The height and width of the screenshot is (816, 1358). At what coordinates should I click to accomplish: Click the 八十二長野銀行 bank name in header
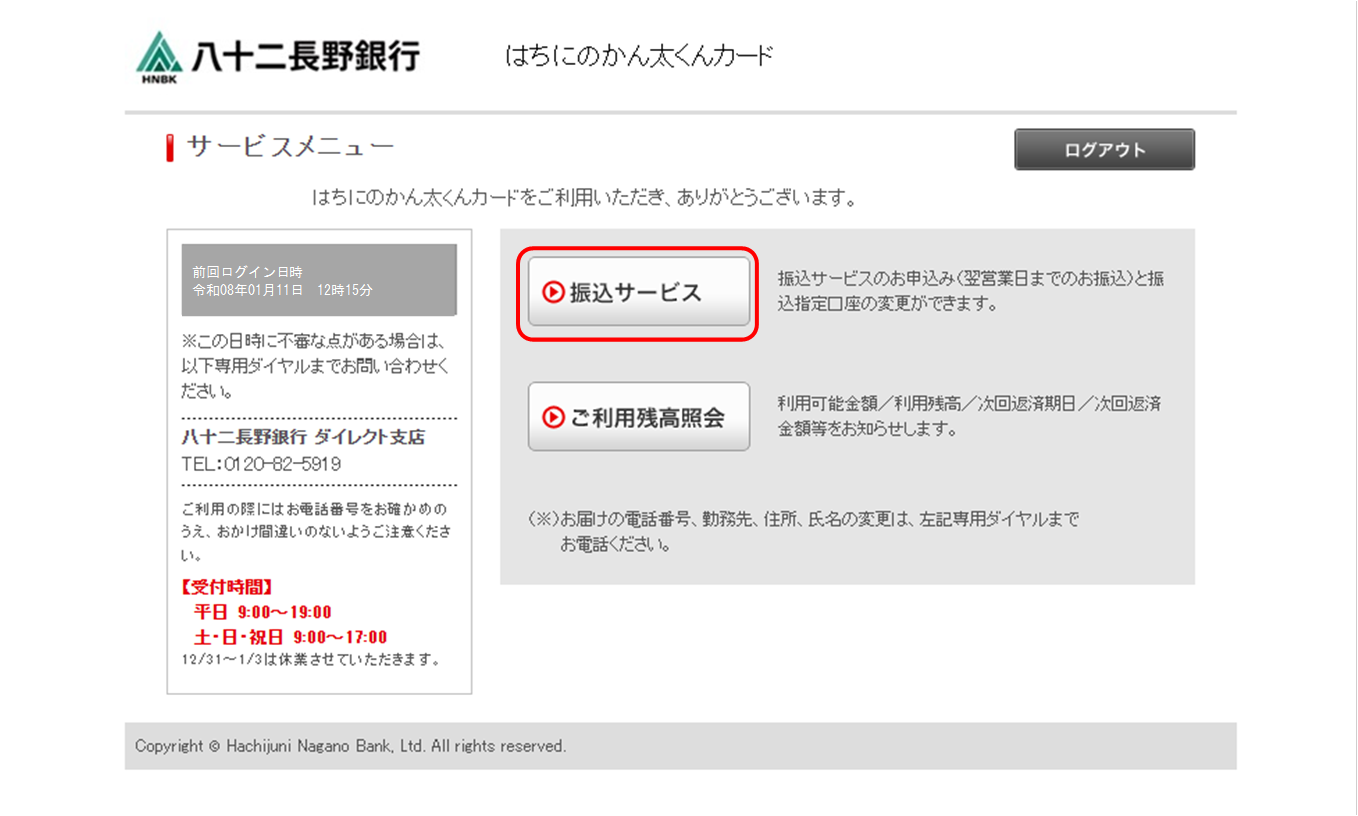305,55
